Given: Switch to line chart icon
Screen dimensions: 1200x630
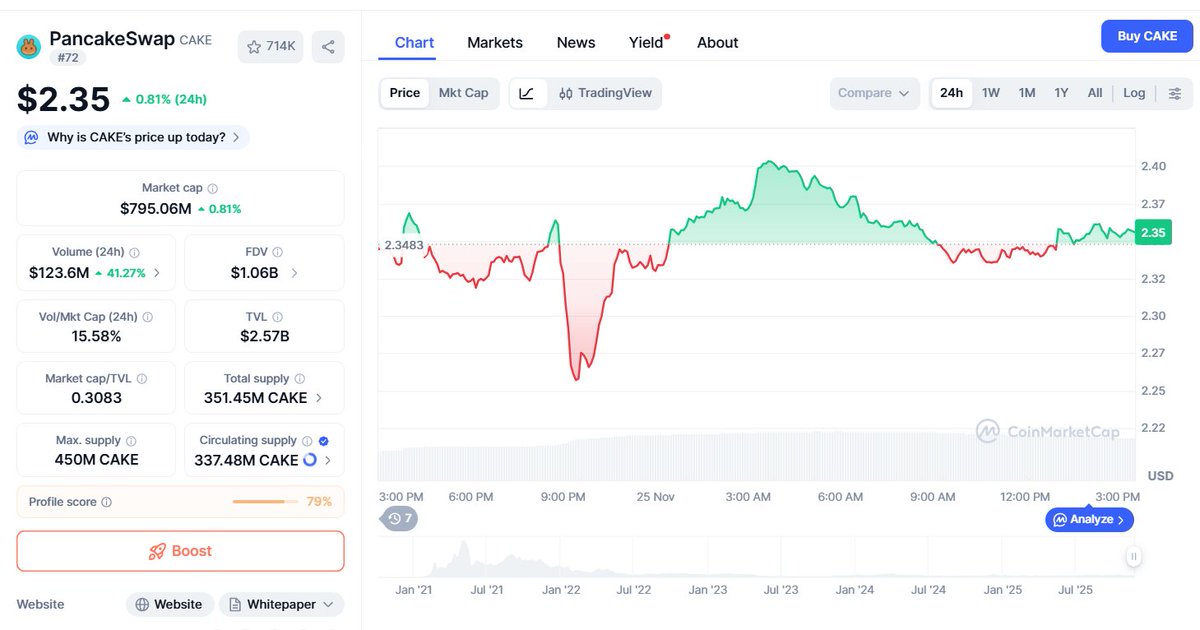Looking at the screenshot, I should click(x=527, y=93).
